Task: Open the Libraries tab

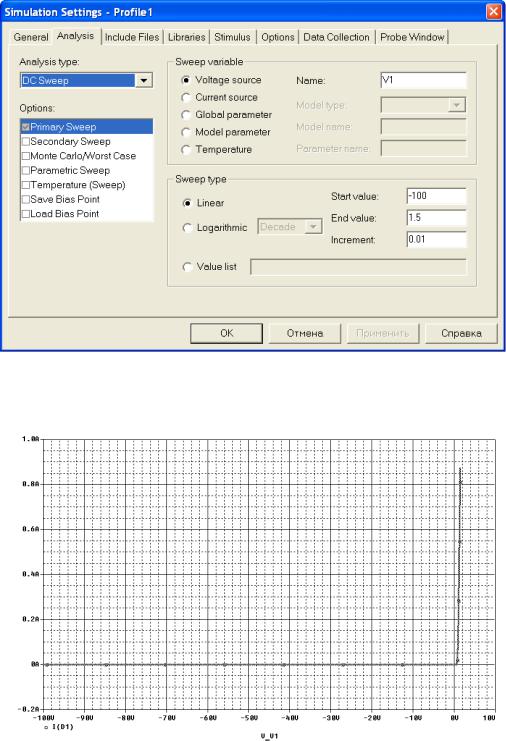Action: (187, 37)
